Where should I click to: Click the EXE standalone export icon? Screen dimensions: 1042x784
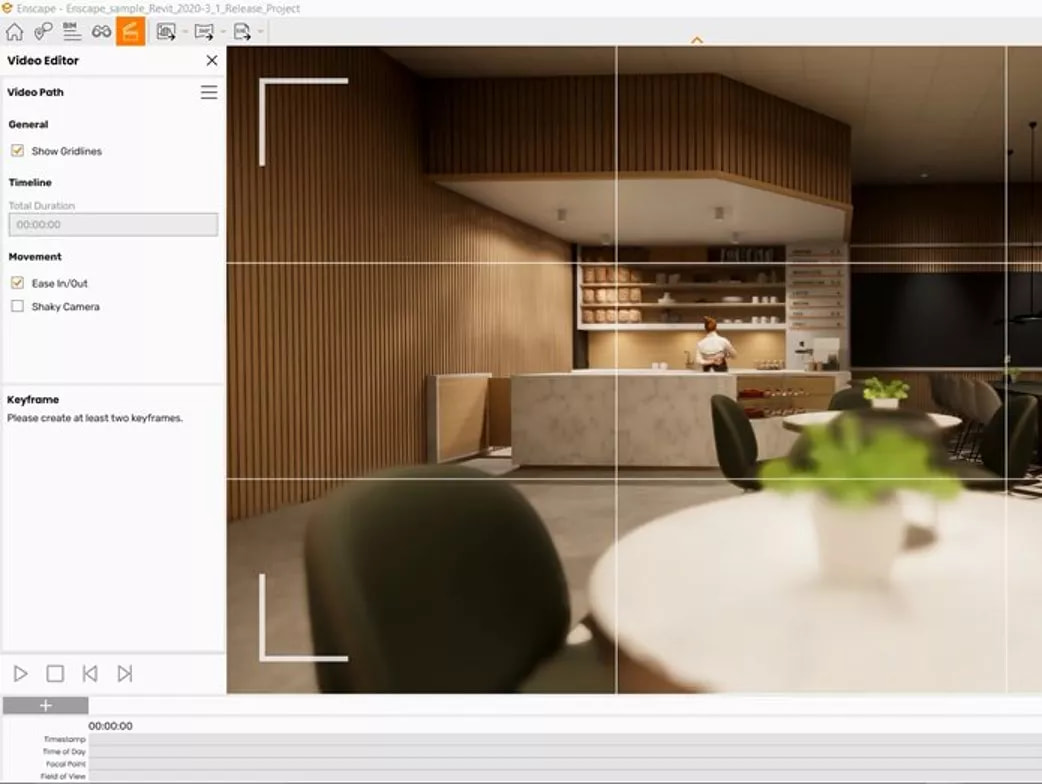click(242, 31)
